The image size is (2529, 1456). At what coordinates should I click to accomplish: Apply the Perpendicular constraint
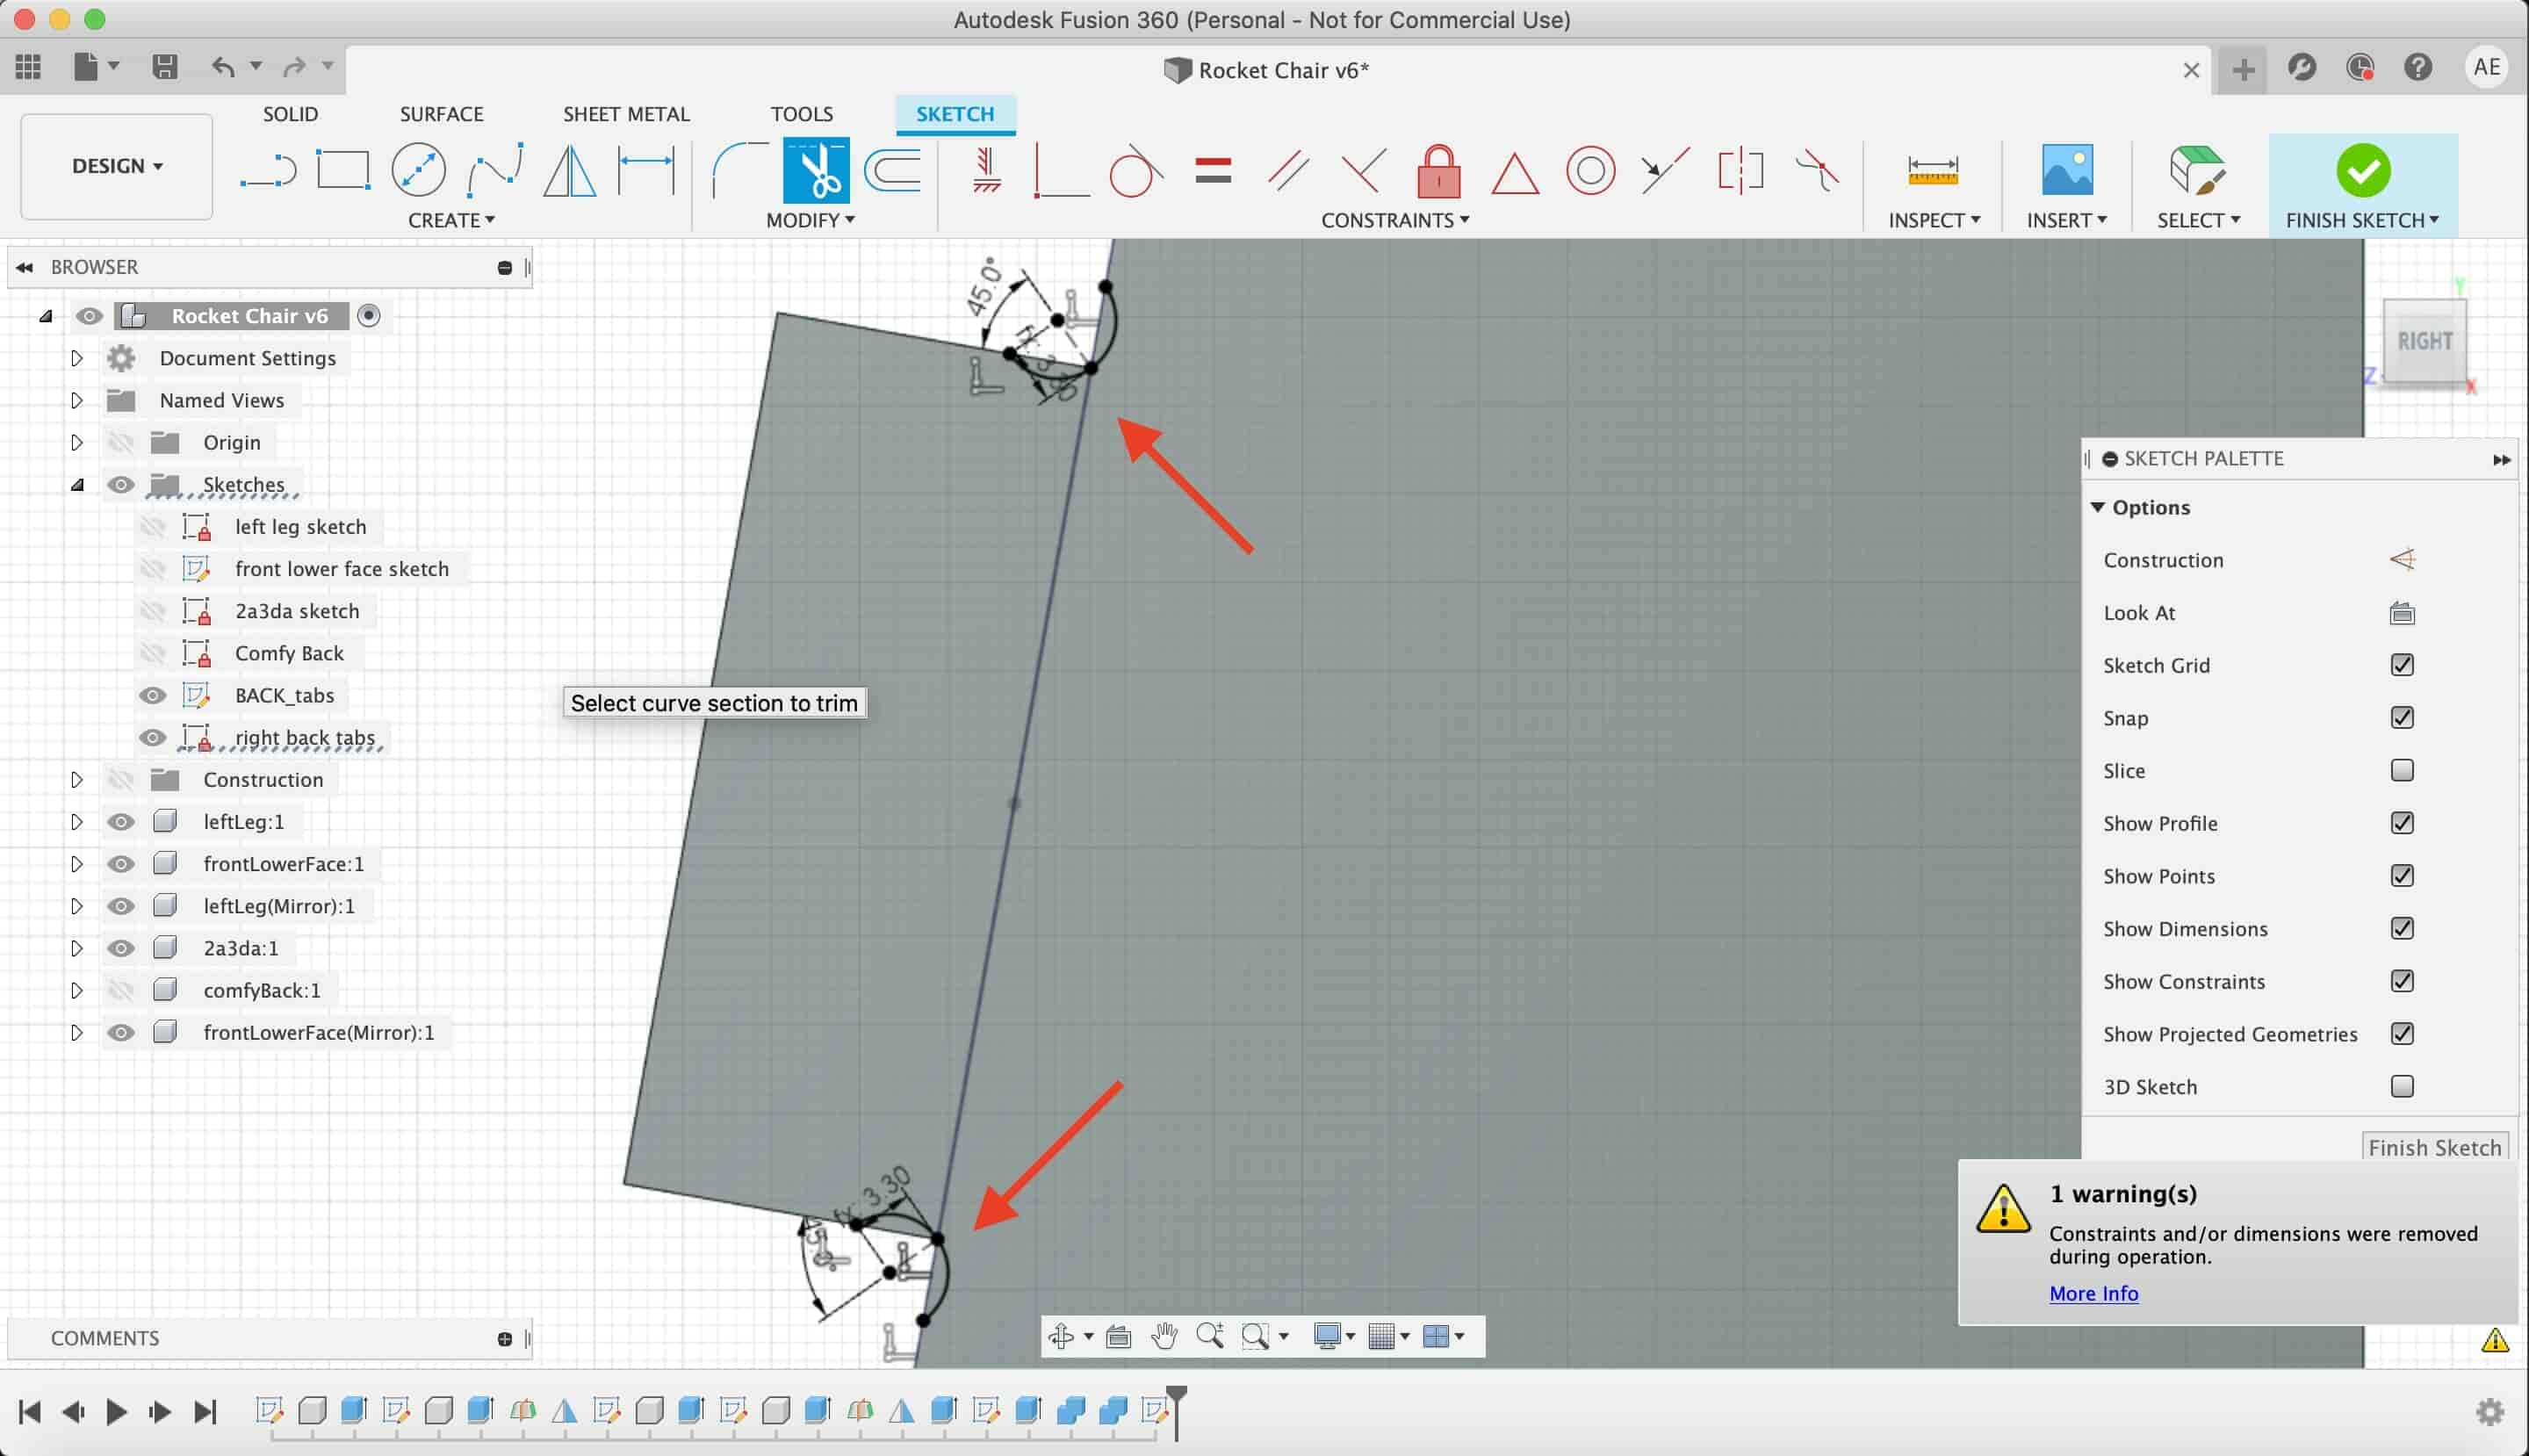[1363, 170]
